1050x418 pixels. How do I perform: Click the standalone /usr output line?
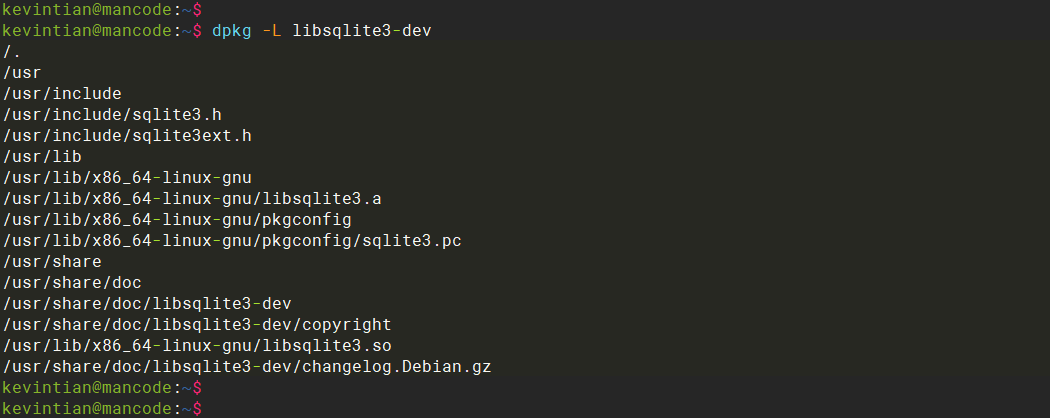pos(21,73)
